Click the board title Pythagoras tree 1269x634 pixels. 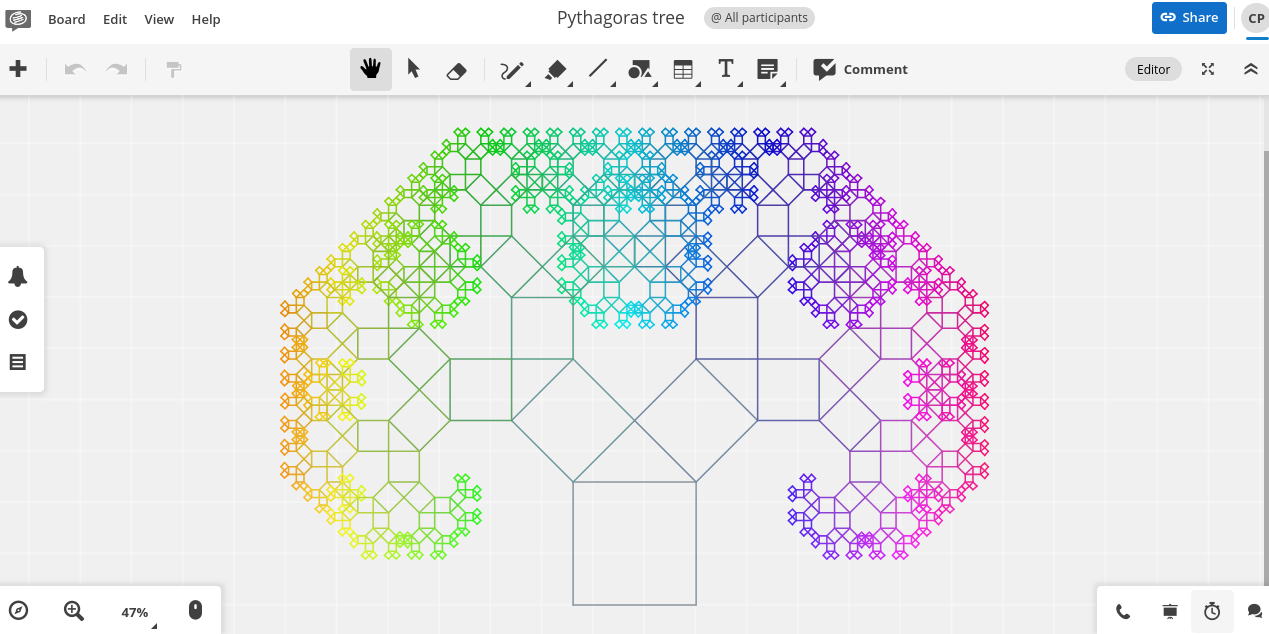point(621,18)
